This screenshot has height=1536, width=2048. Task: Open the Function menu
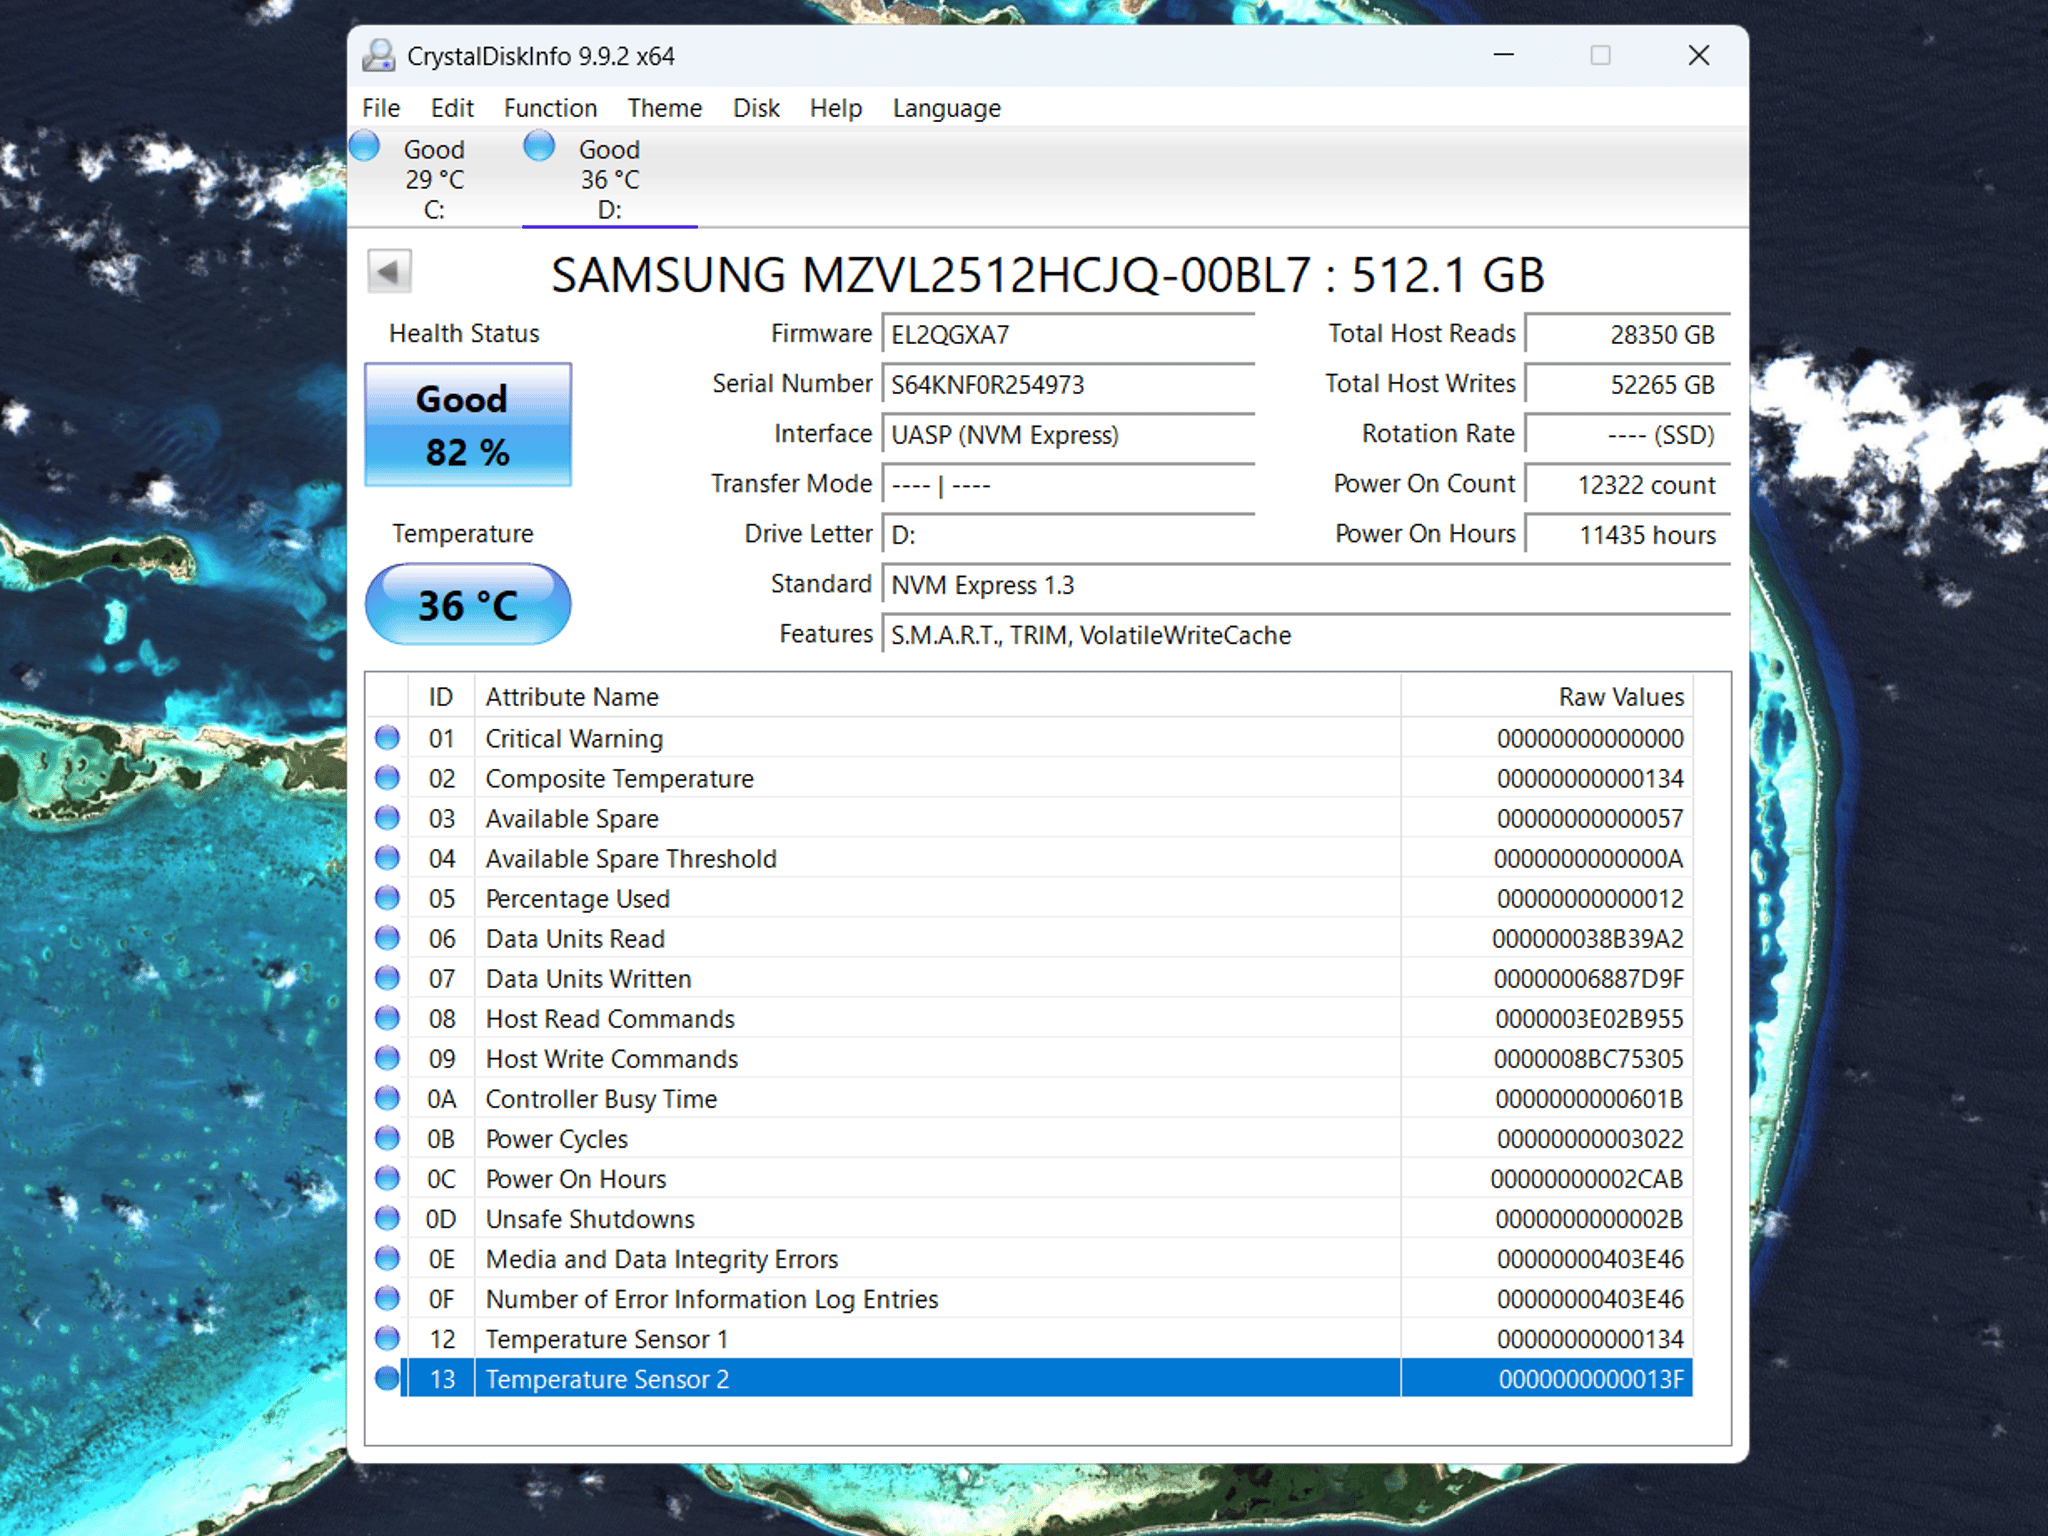pyautogui.click(x=550, y=108)
